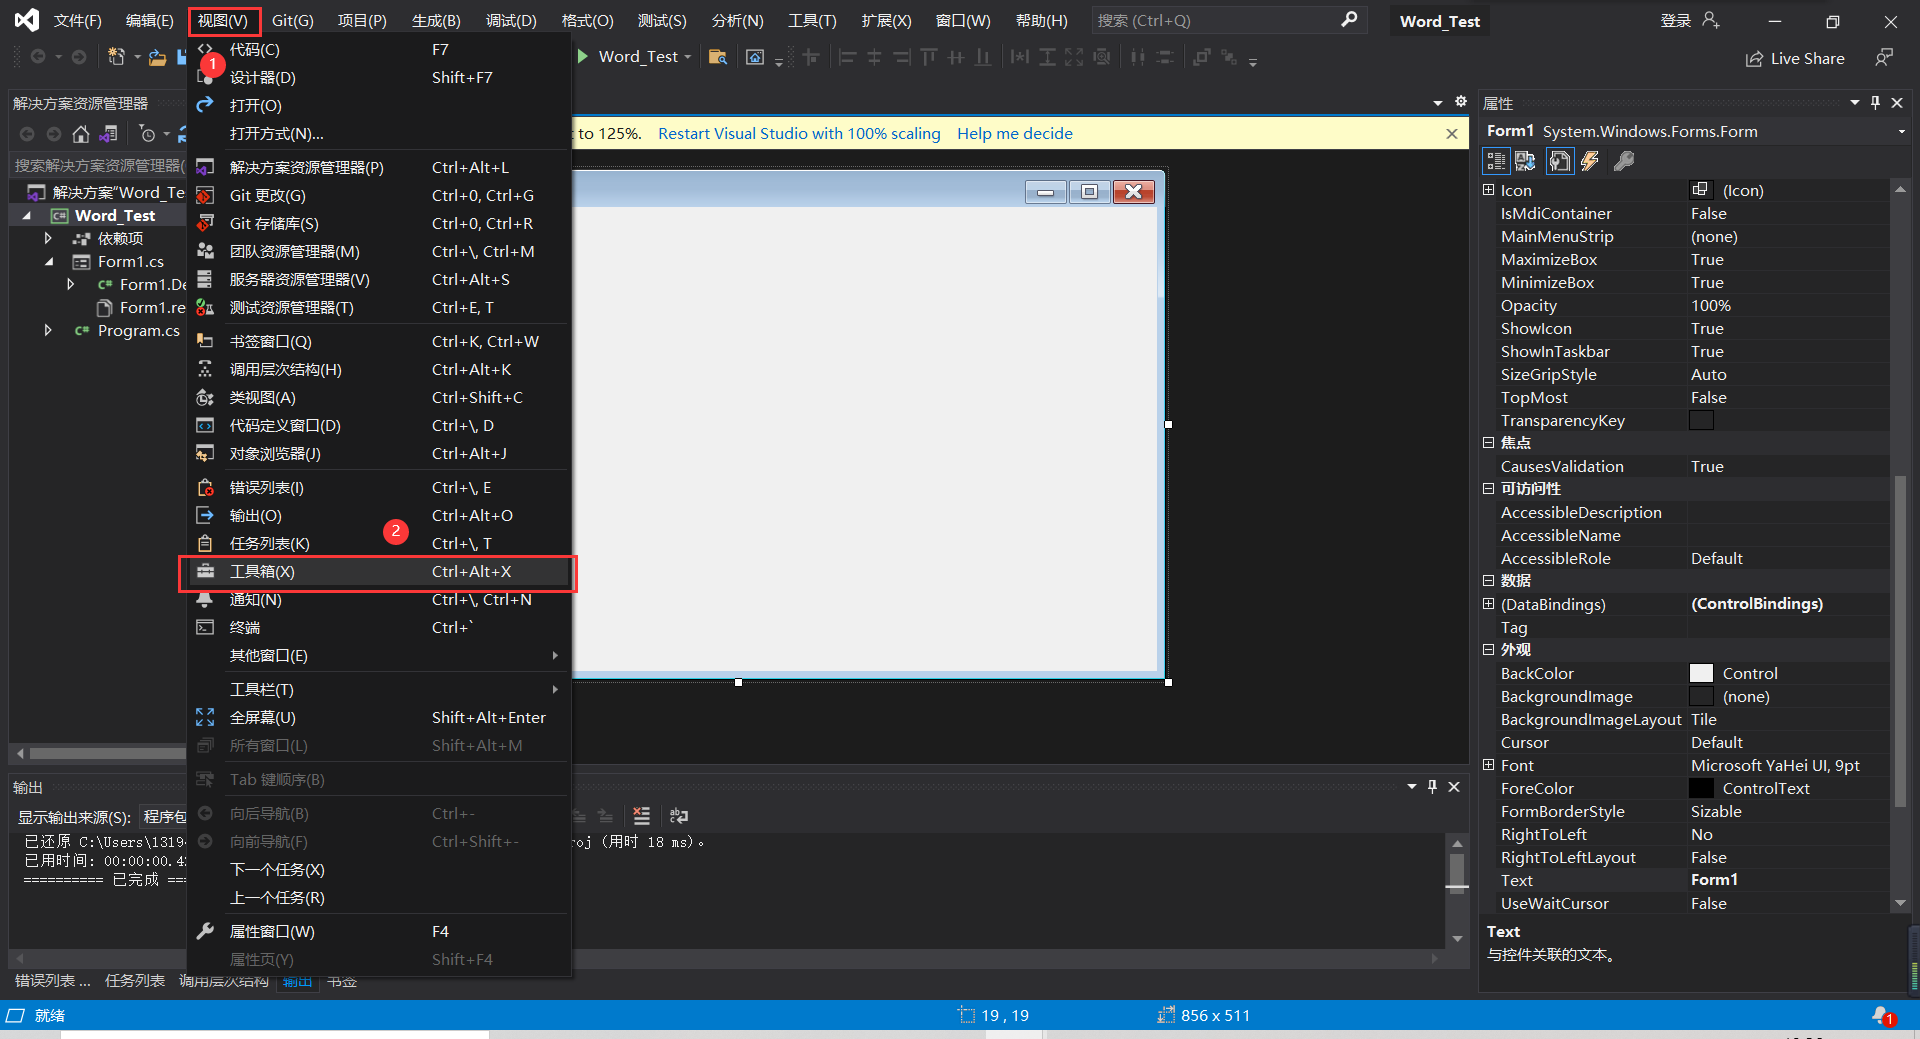This screenshot has height=1039, width=1920.
Task: Click Pending Changes filter clock icon
Action: pyautogui.click(x=148, y=134)
